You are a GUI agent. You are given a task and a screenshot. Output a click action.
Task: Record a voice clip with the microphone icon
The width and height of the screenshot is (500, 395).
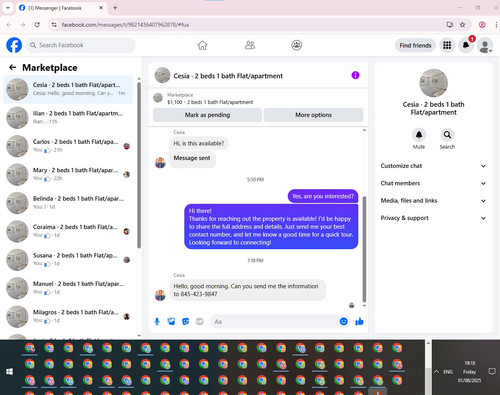point(157,321)
